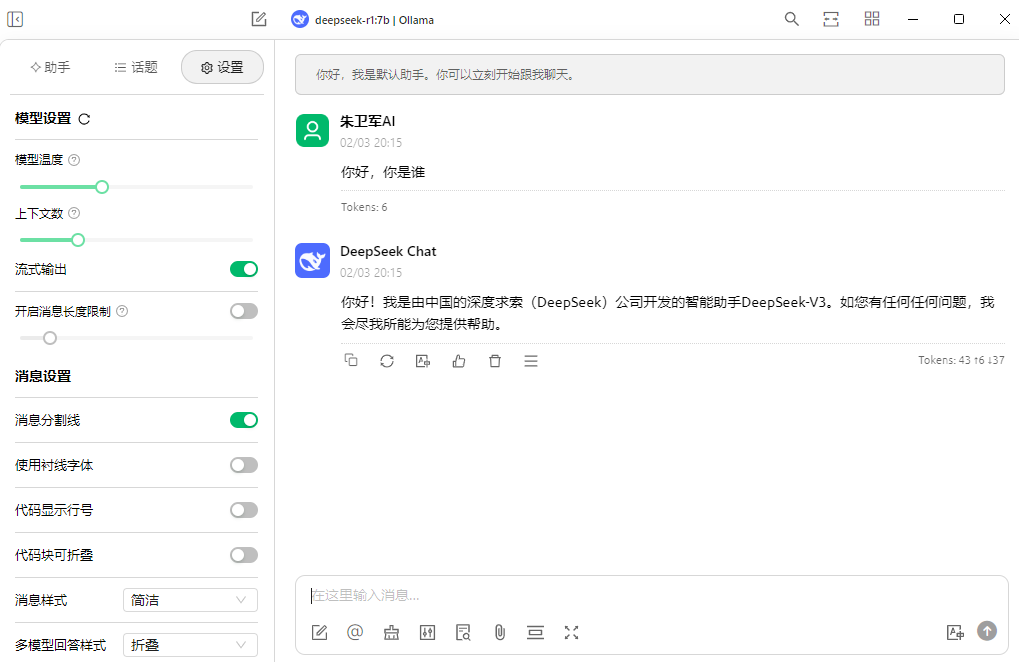Click the Tokens: 6 label
Viewport: 1019px width, 662px height.
364,207
